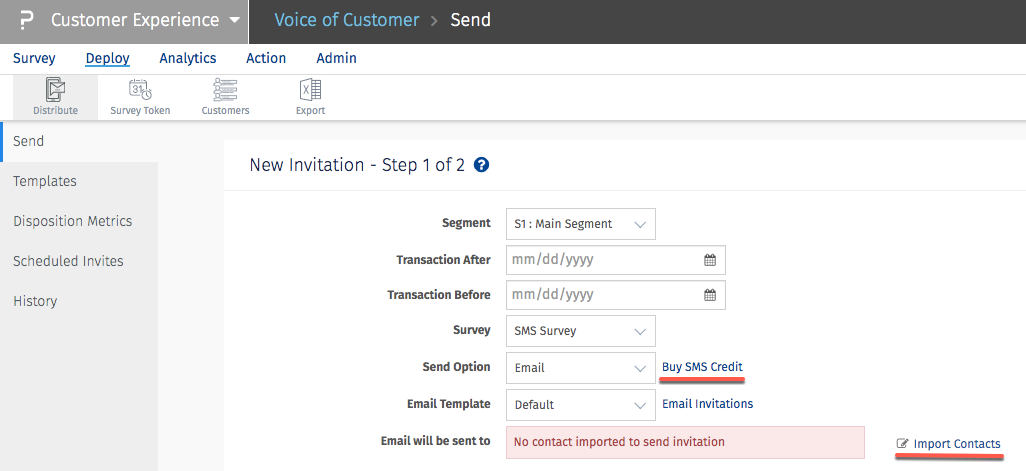Open the Email Invitations link
Screen dimensions: 1026x471
click(x=707, y=404)
